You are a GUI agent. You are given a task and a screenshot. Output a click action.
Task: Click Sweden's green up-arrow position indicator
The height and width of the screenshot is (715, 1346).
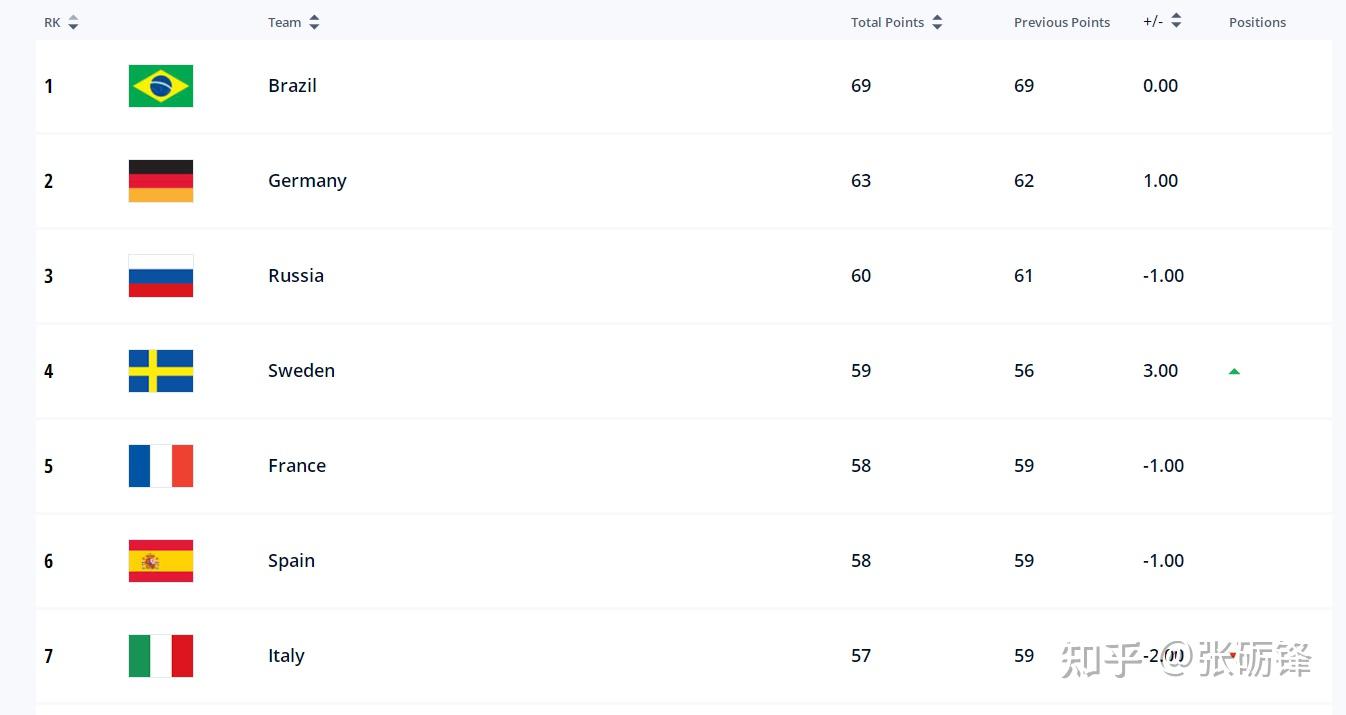pos(1234,371)
